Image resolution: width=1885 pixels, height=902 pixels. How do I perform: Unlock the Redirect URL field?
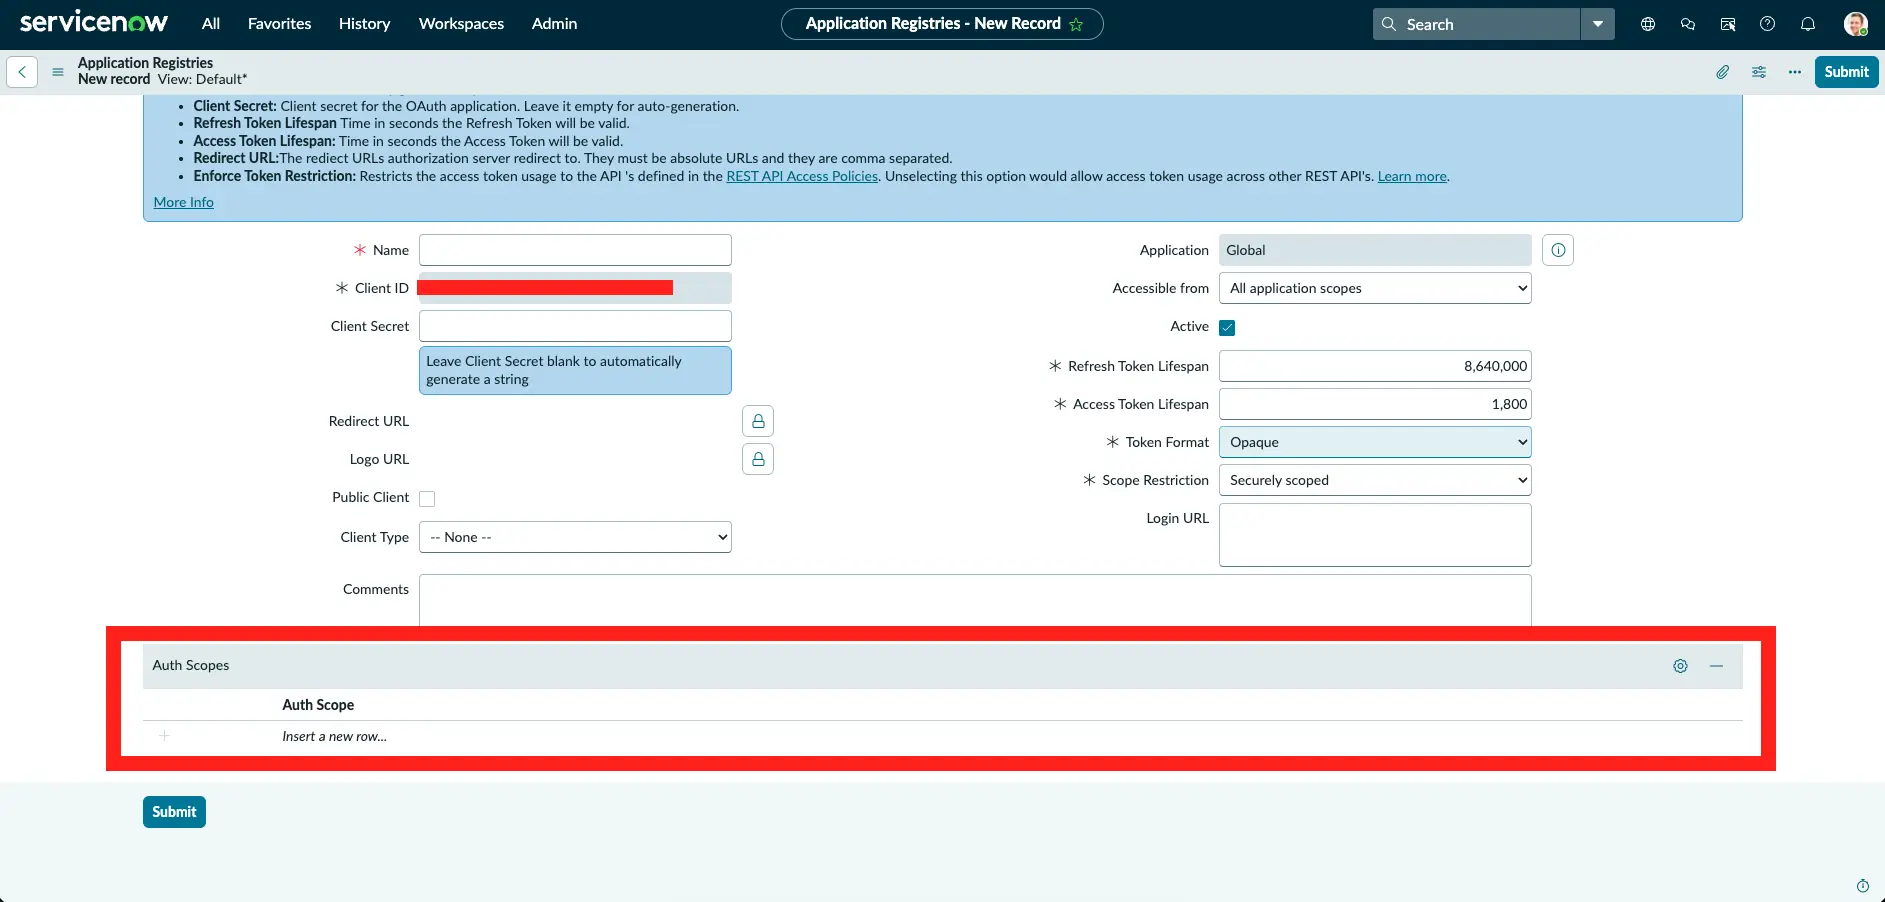[x=758, y=421]
